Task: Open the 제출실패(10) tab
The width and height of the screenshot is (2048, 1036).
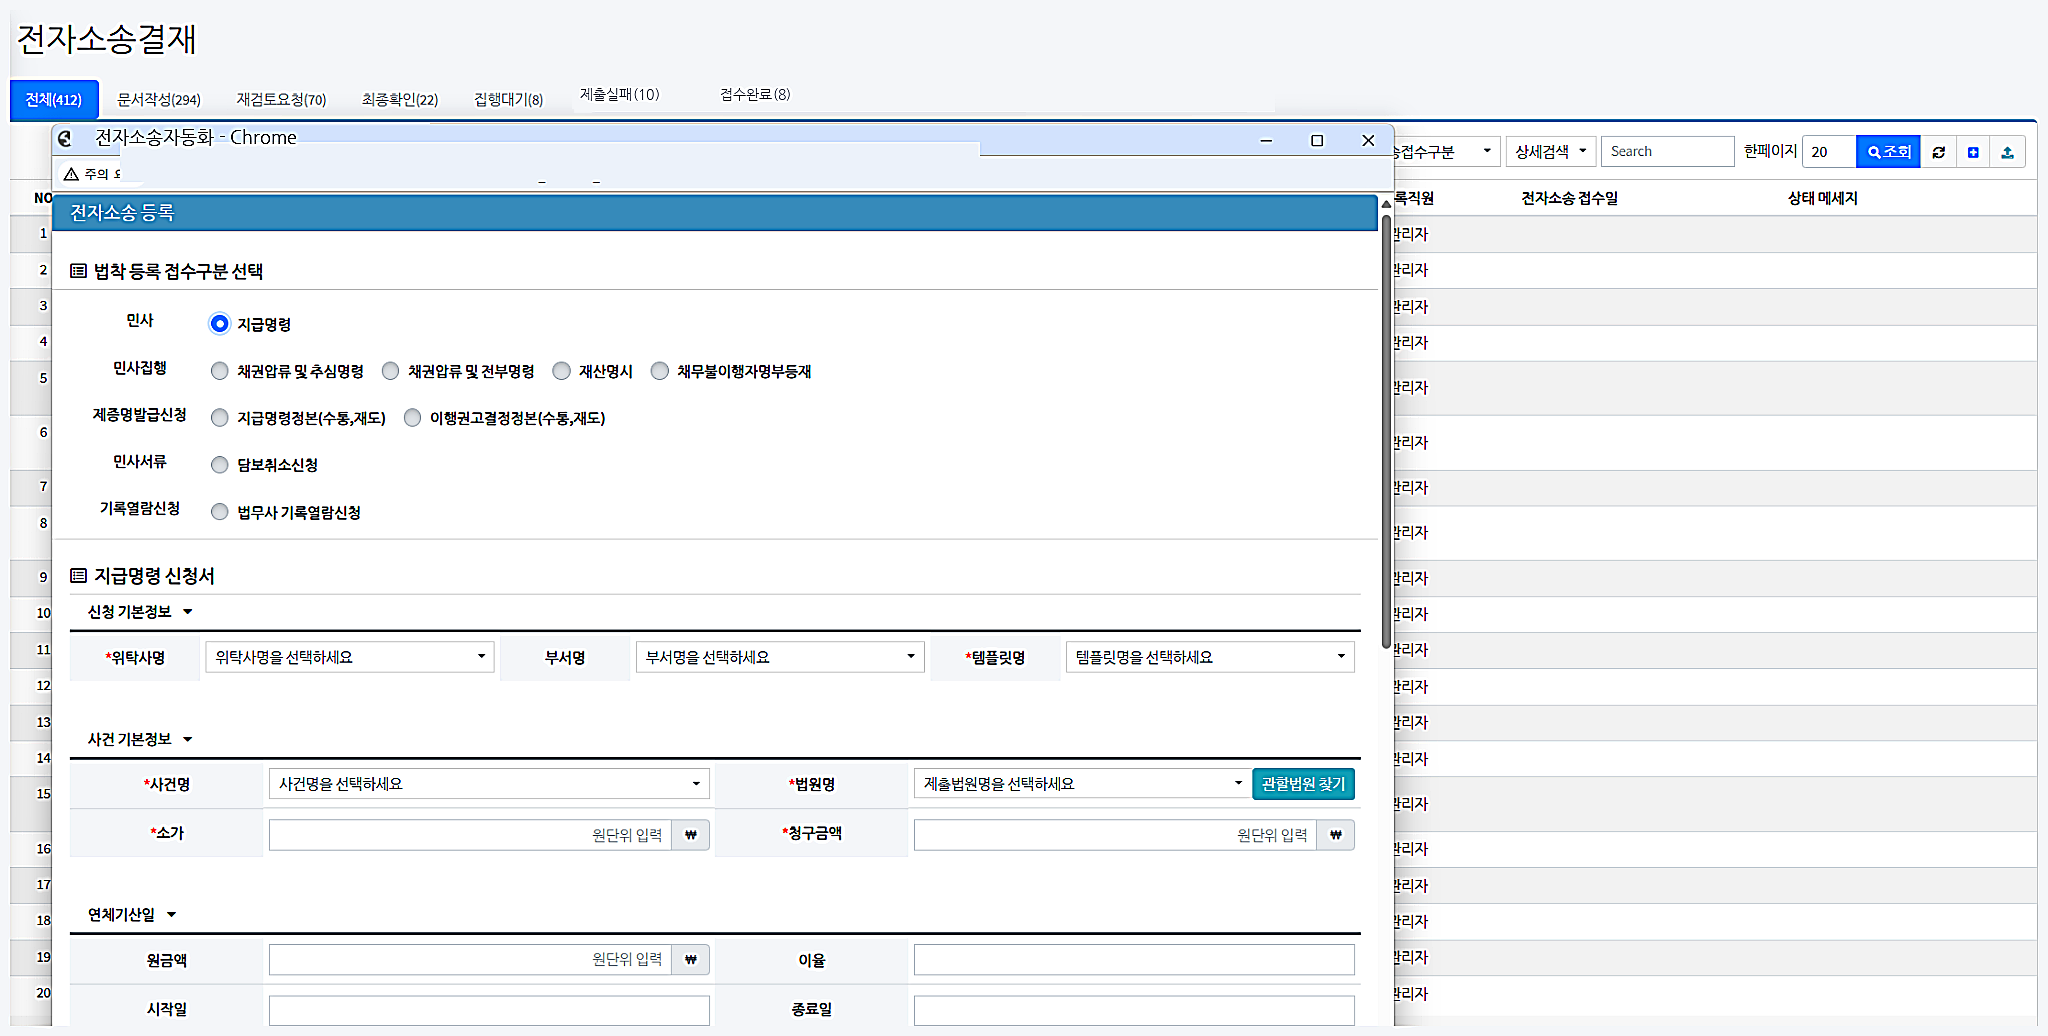Action: click(619, 95)
